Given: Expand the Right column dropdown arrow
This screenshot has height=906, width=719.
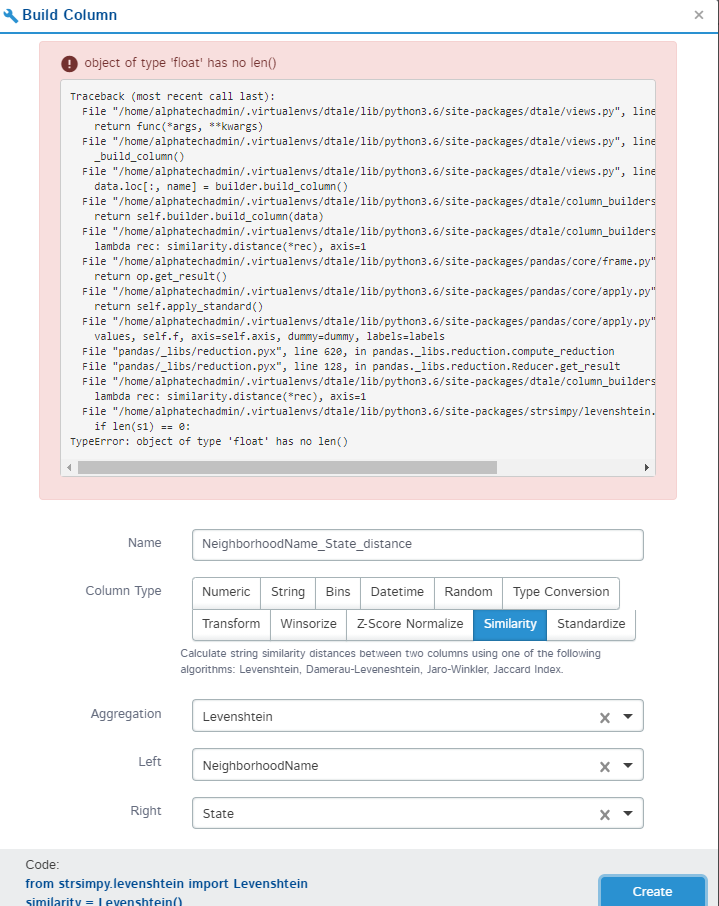Looking at the screenshot, I should coord(628,814).
